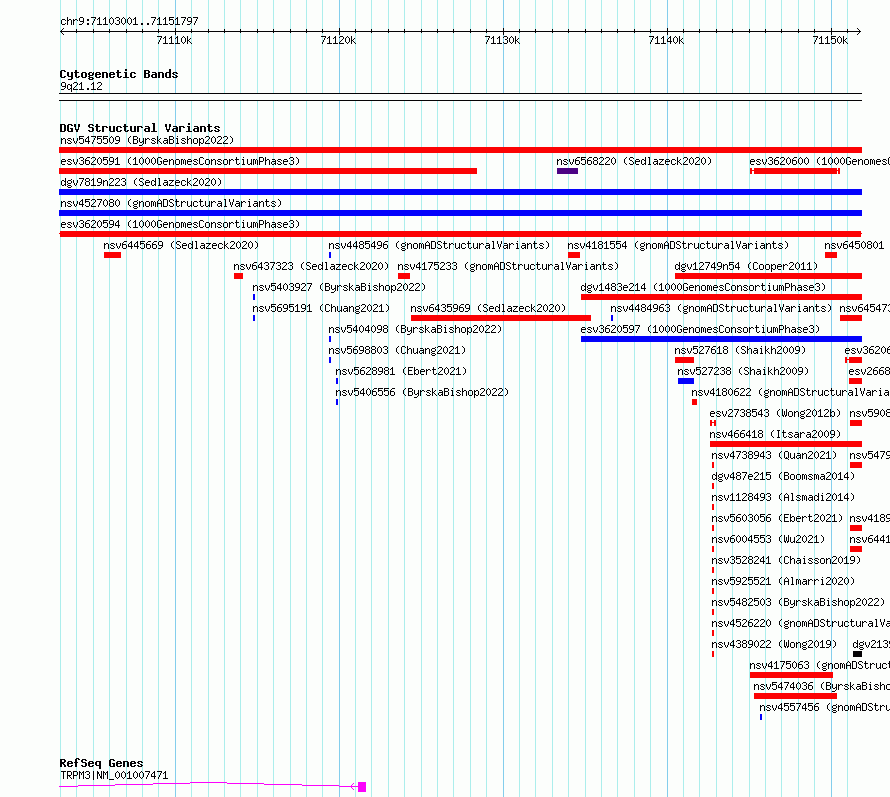Image resolution: width=890 pixels, height=797 pixels.
Task: Open esv2738543 (Wong2012b) label
Action: pyautogui.click(x=775, y=413)
